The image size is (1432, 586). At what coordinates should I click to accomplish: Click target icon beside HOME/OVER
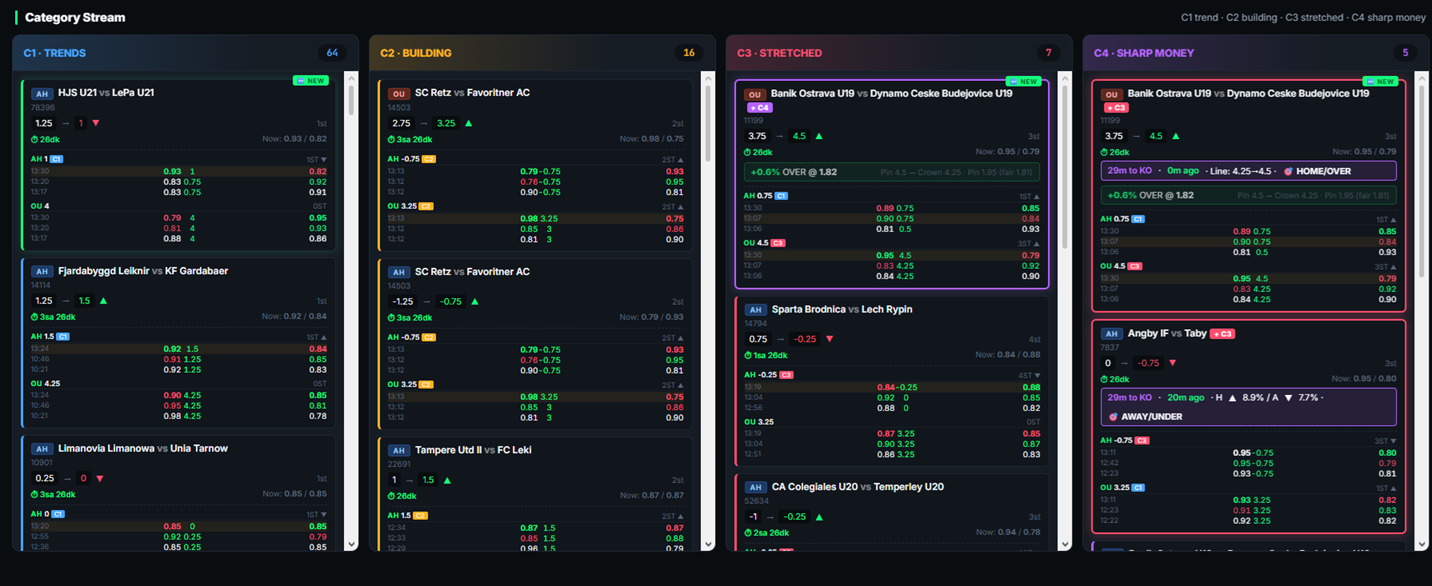tap(1288, 171)
